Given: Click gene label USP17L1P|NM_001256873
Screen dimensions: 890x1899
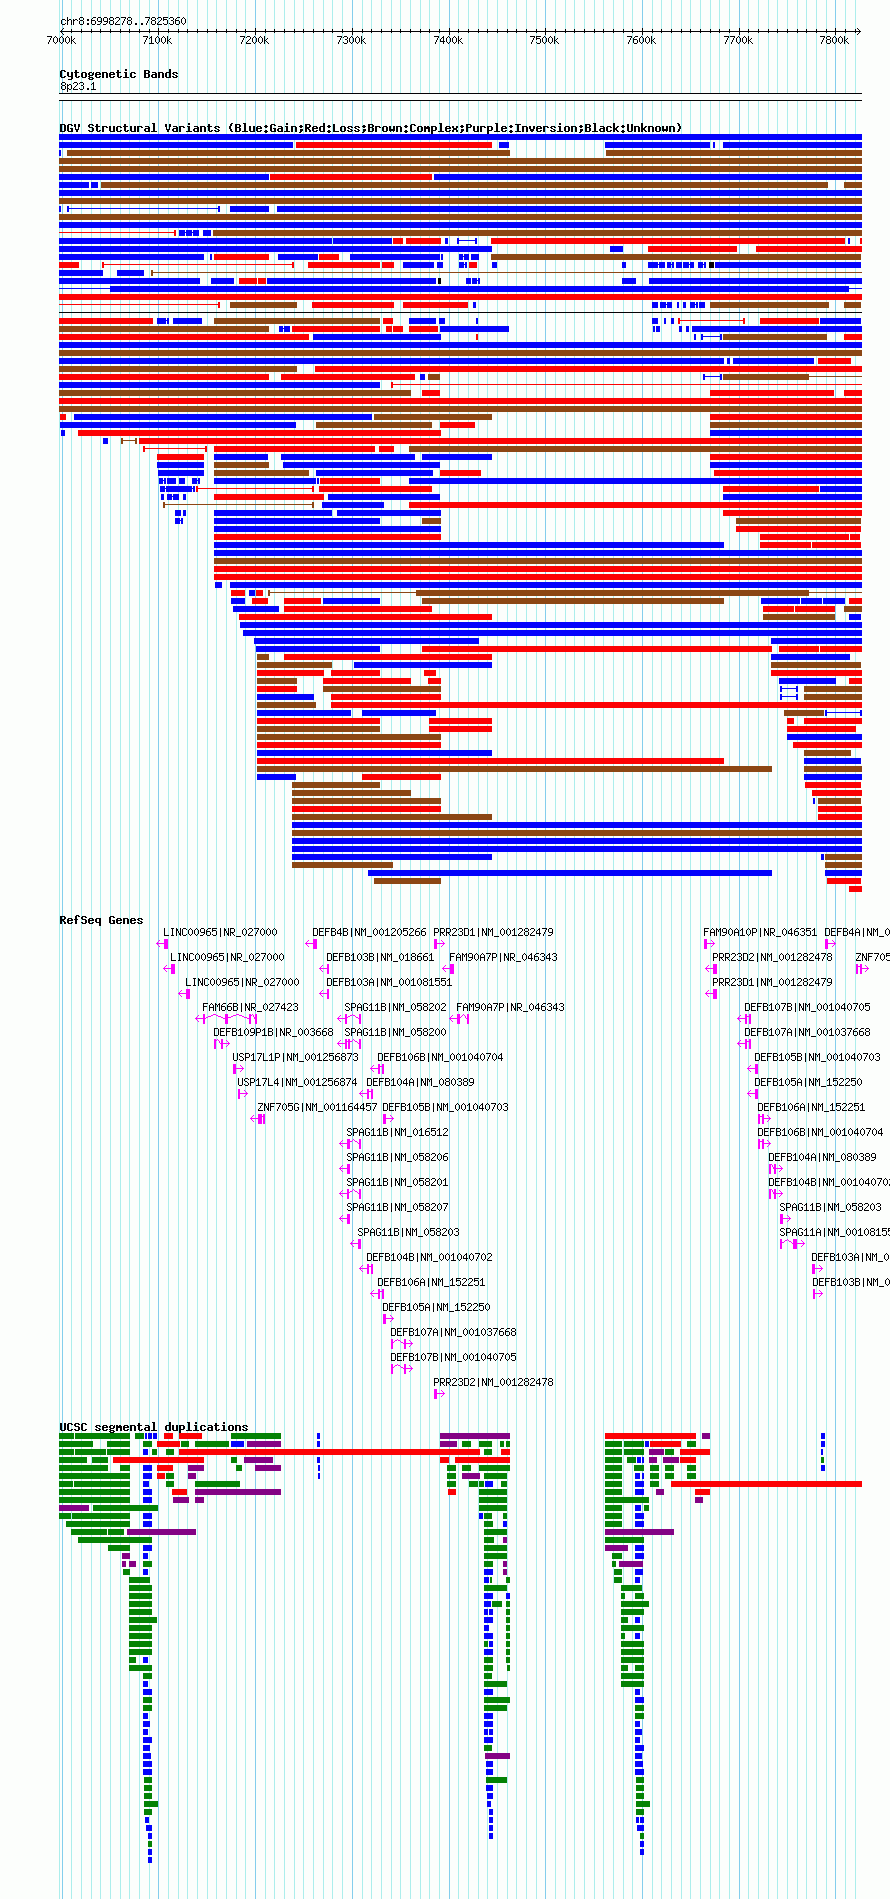Looking at the screenshot, I should pos(295,1057).
